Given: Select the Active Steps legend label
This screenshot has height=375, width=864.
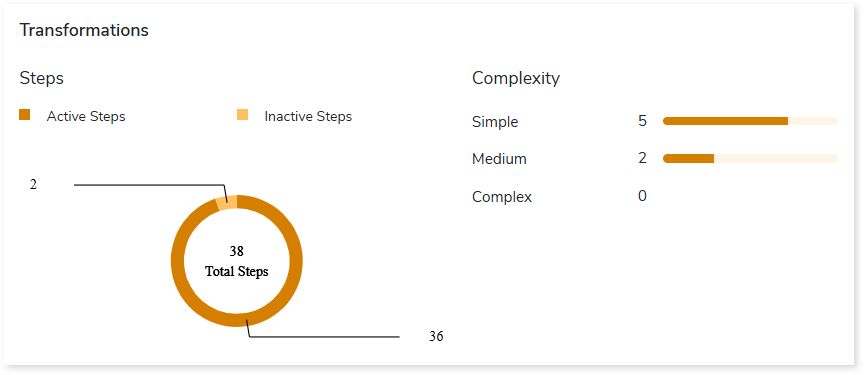Looking at the screenshot, I should pyautogui.click(x=86, y=117).
